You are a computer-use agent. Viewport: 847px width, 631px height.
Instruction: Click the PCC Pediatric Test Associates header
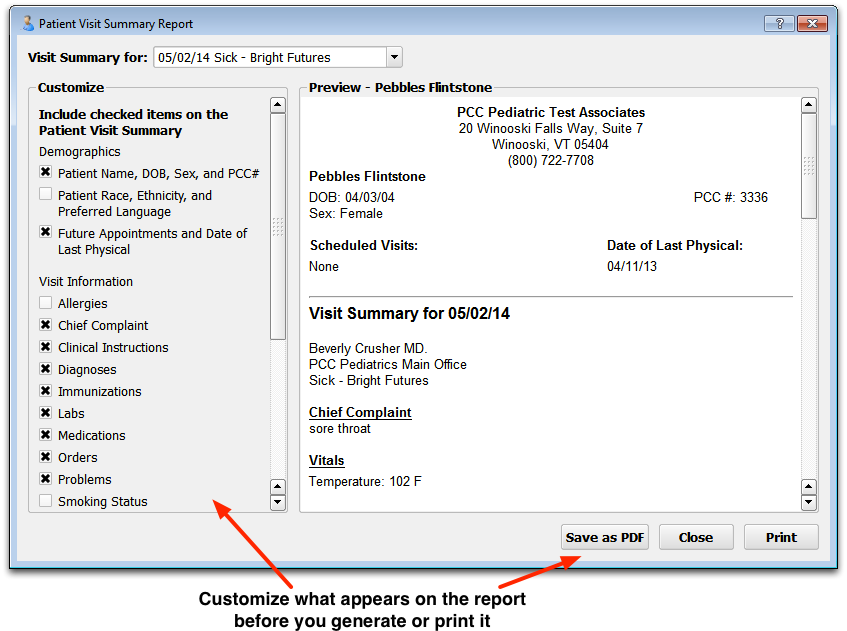coord(551,112)
